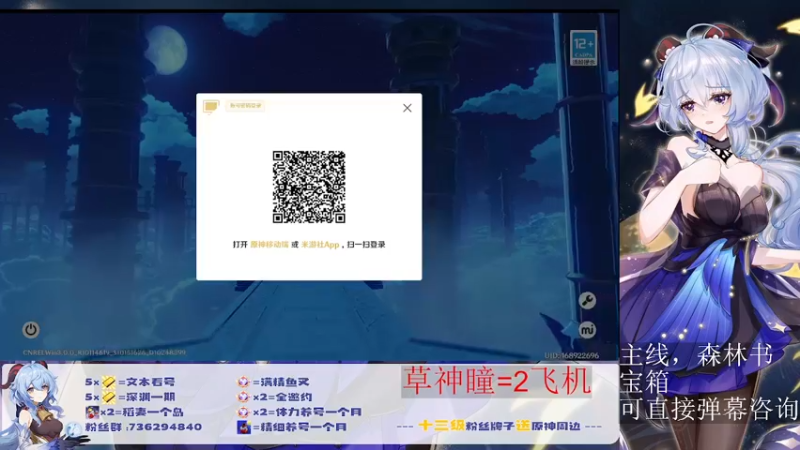Click the 清精鱼叉 line
800x450 pixels.
[273, 382]
